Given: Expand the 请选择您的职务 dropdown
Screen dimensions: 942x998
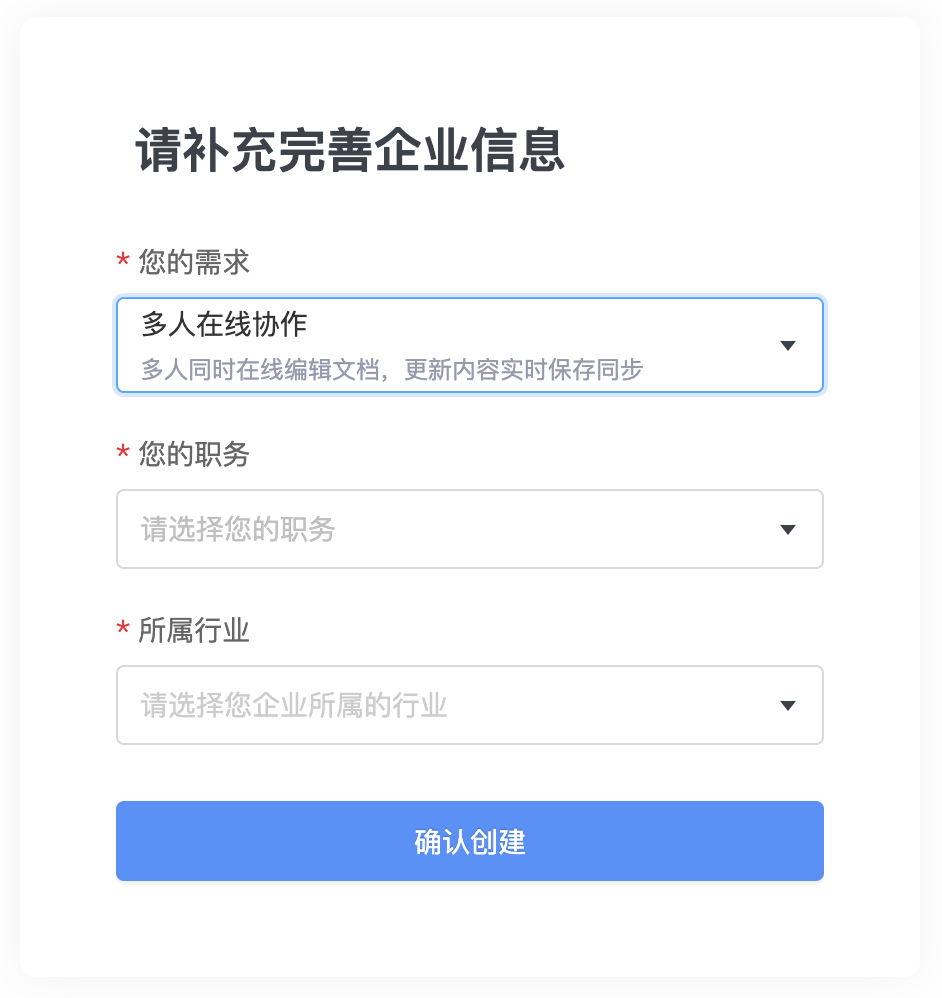Looking at the screenshot, I should (470, 529).
